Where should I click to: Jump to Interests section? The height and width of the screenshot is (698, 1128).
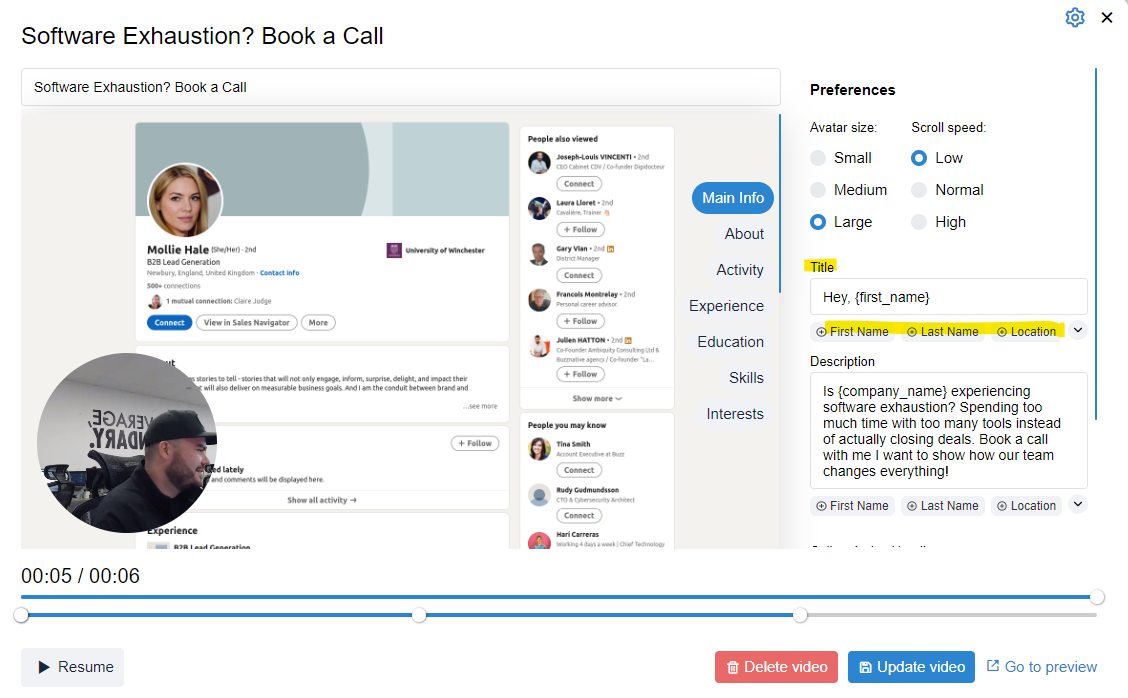click(x=734, y=414)
